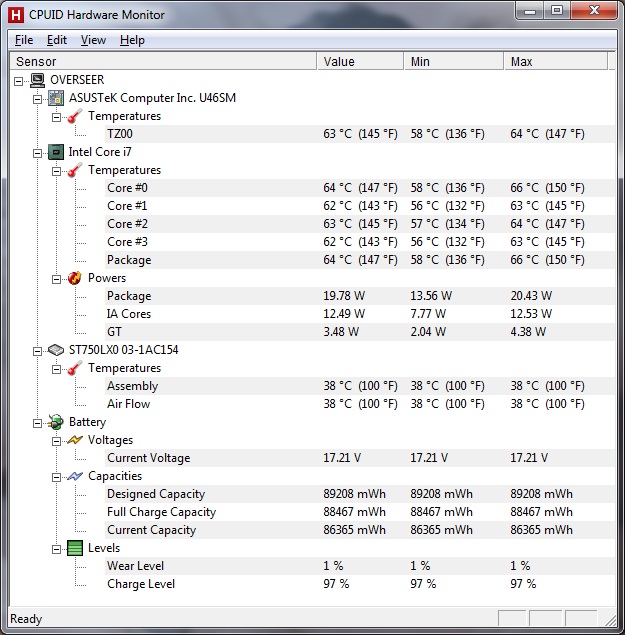
Task: Collapse the Voltages node
Action: click(x=56, y=441)
